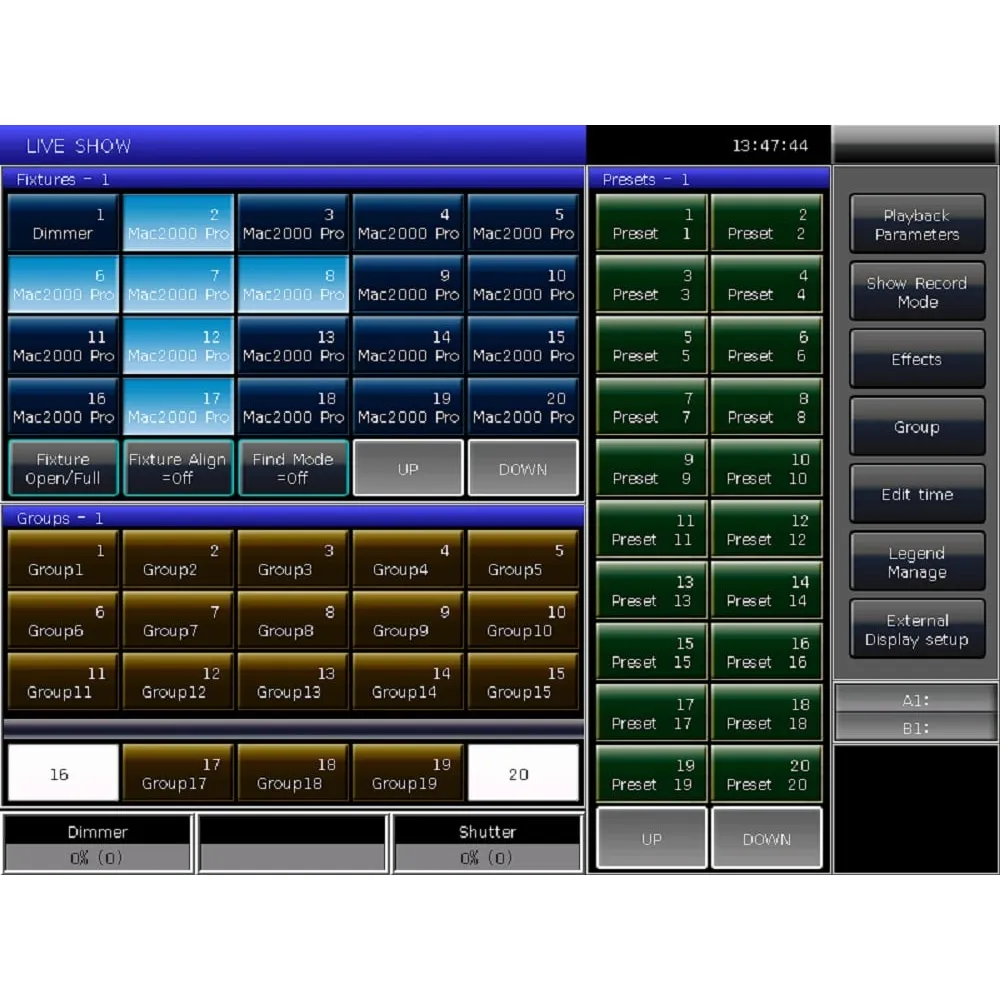The height and width of the screenshot is (1000, 1000).
Task: Select Group9
Action: pyautogui.click(x=408, y=621)
